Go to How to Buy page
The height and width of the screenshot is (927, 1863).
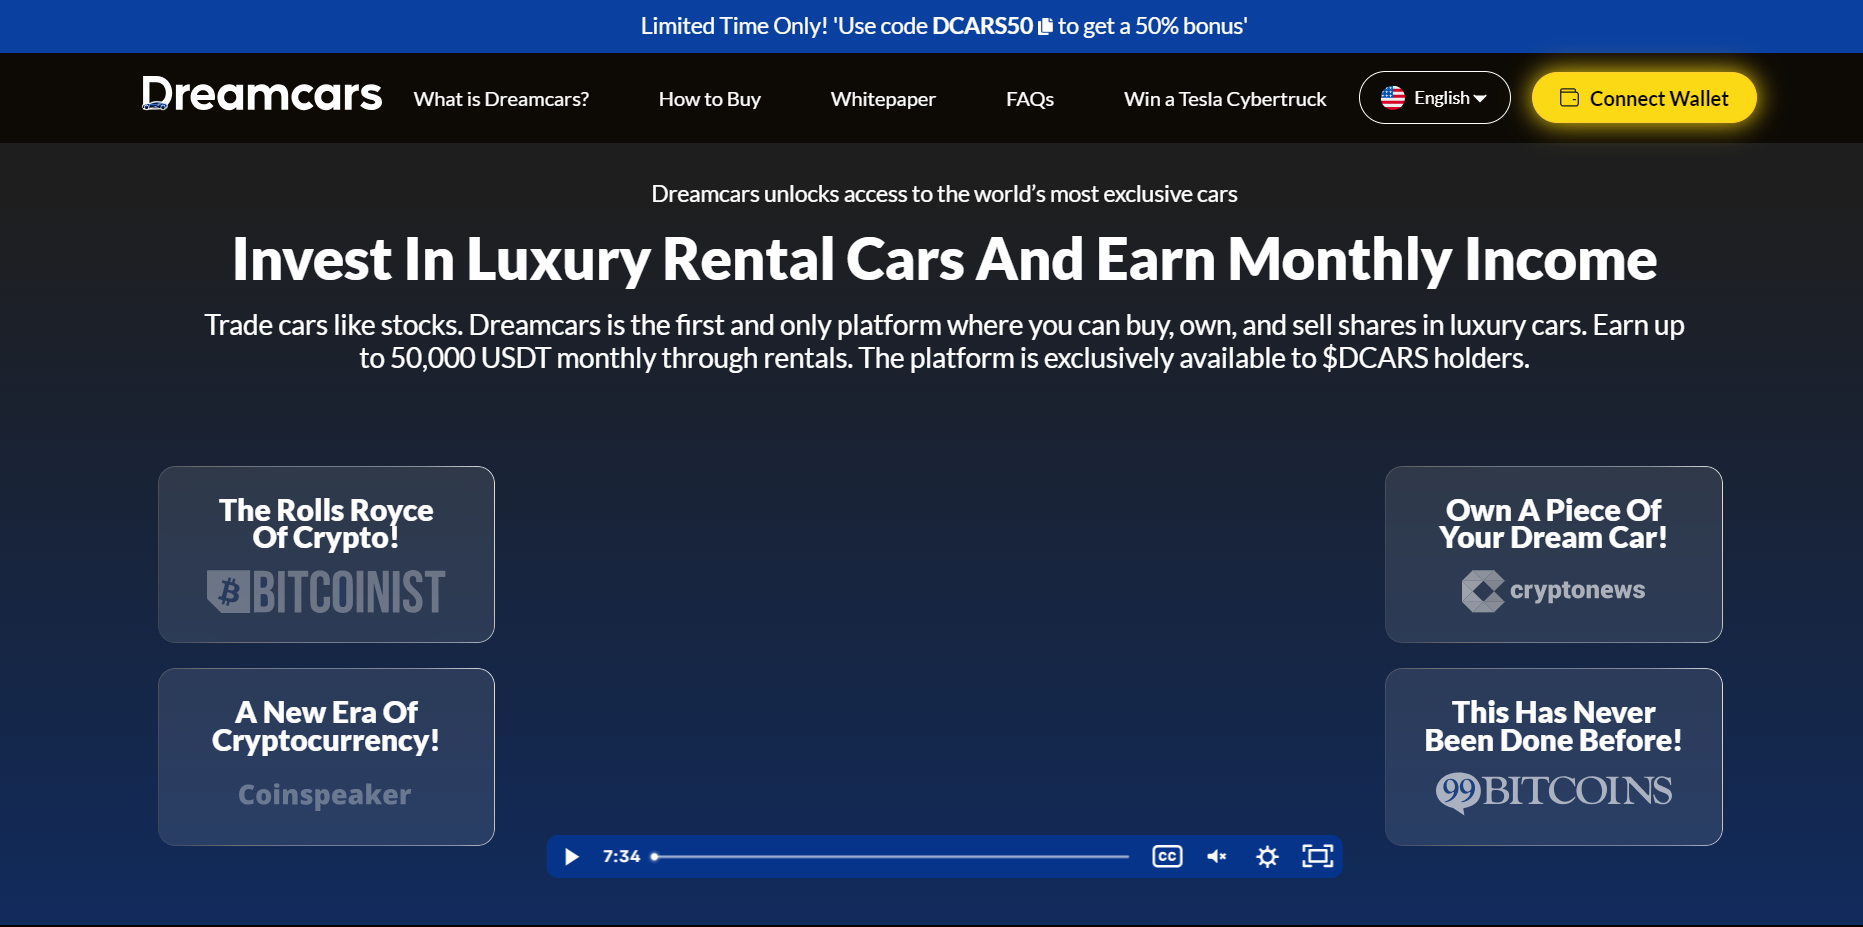(709, 99)
